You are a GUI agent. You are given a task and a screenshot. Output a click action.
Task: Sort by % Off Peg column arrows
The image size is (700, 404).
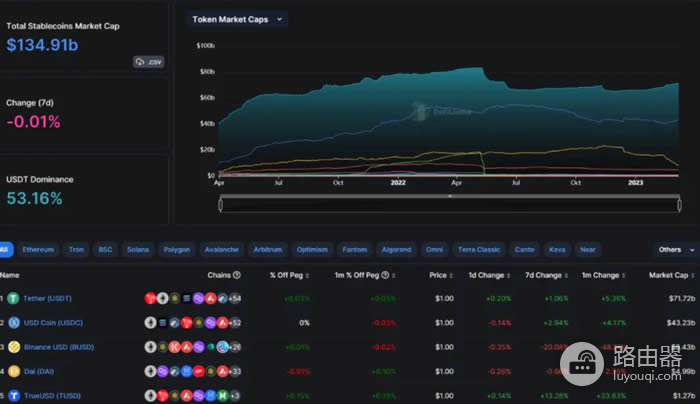[308, 275]
